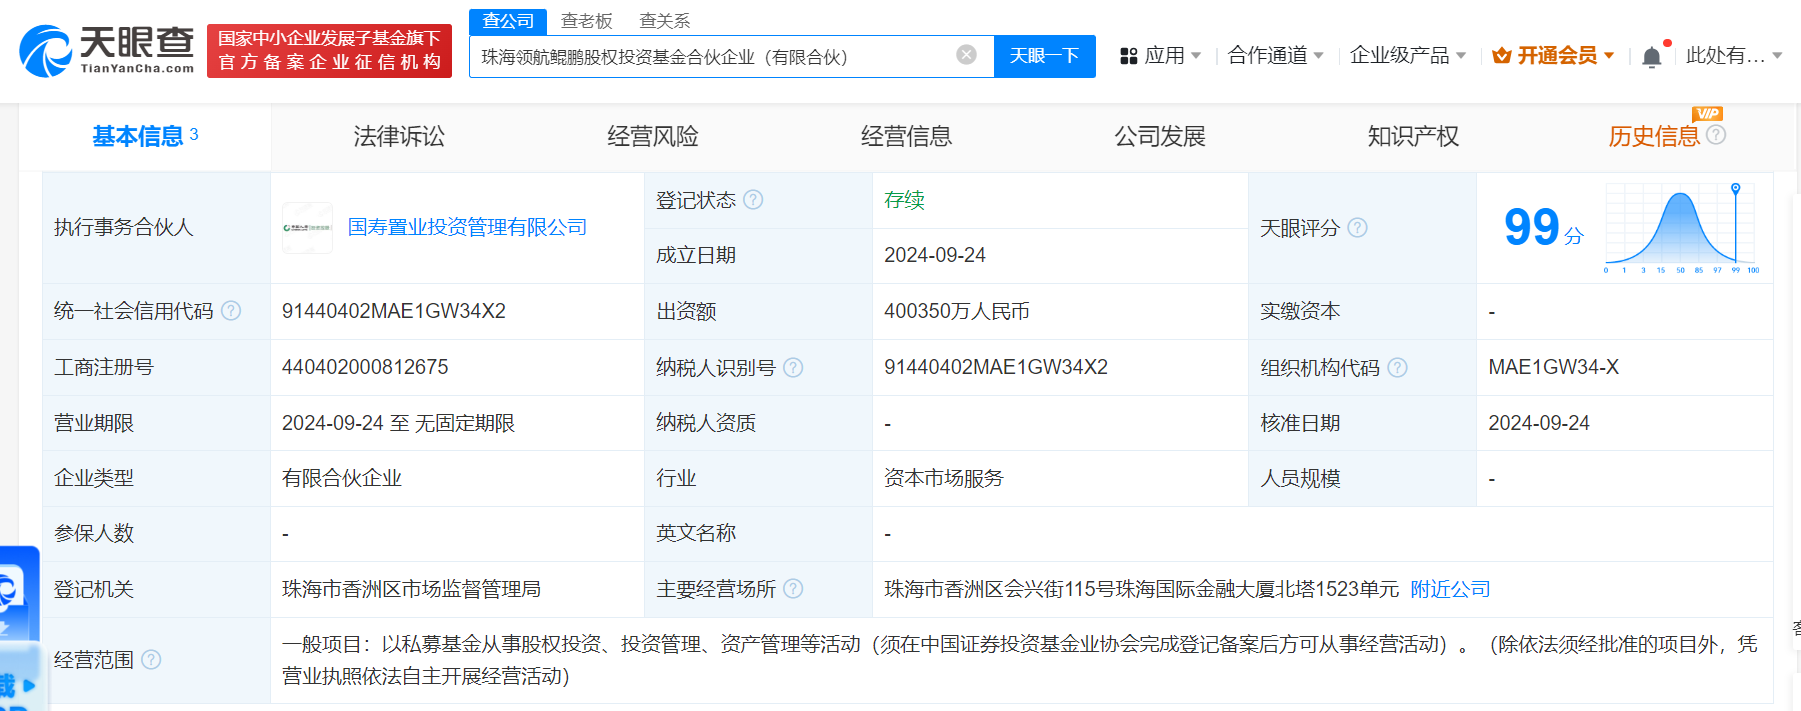Click the registration number 440402000812675
The width and height of the screenshot is (1801, 711).
pos(365,367)
